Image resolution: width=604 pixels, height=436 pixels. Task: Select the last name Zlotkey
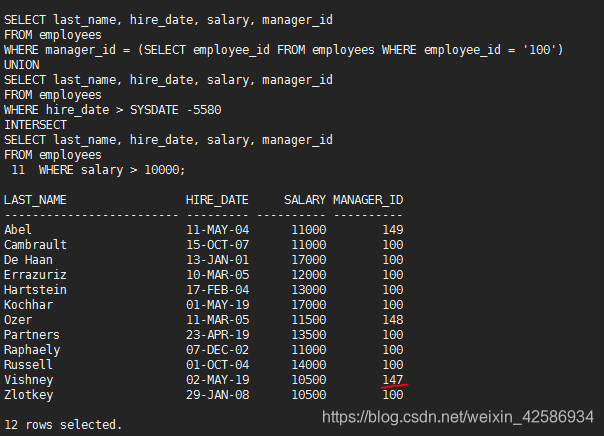pos(29,395)
